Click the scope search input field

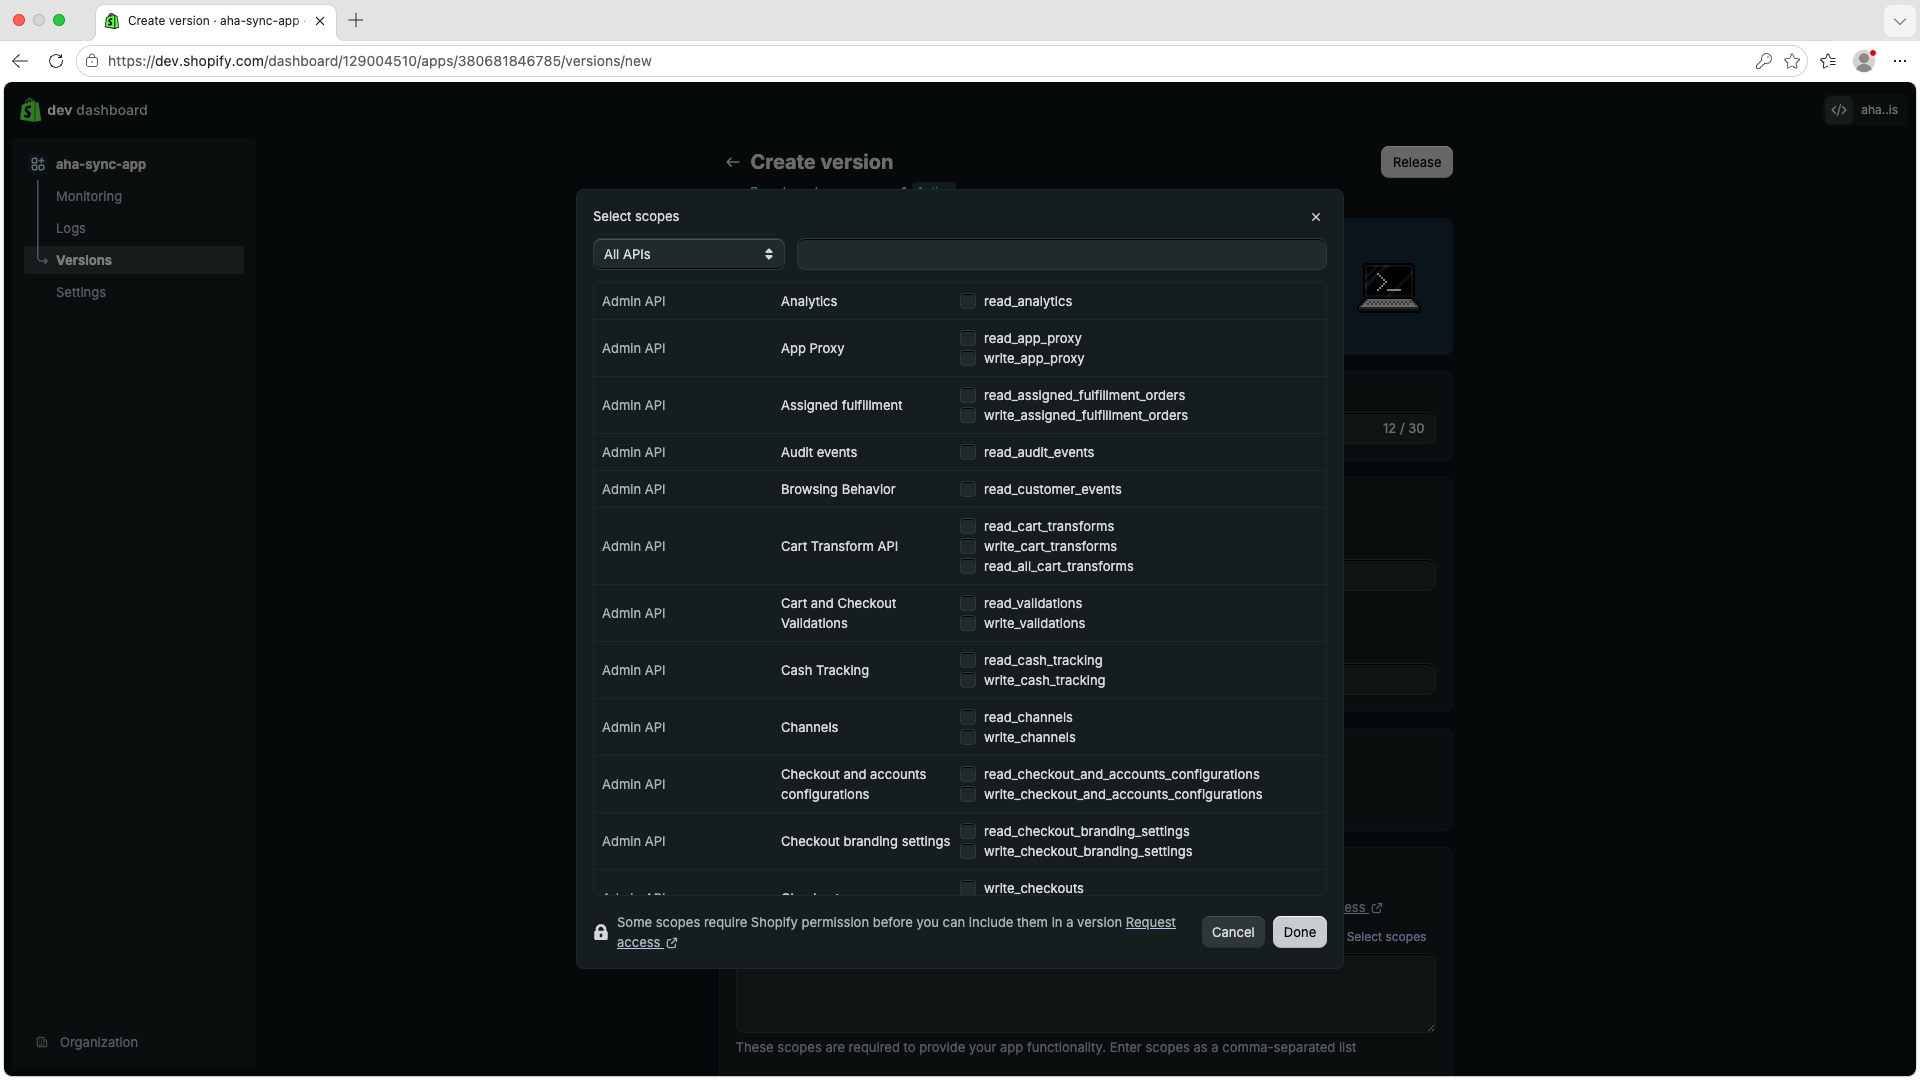(x=1061, y=254)
